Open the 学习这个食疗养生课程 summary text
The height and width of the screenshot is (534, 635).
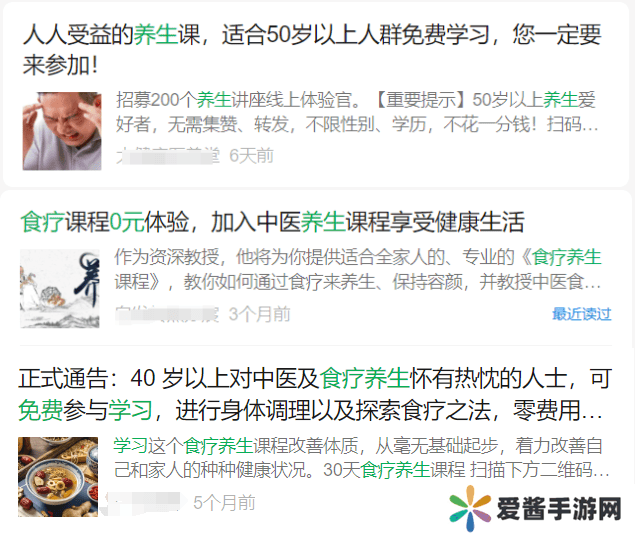[362, 458]
